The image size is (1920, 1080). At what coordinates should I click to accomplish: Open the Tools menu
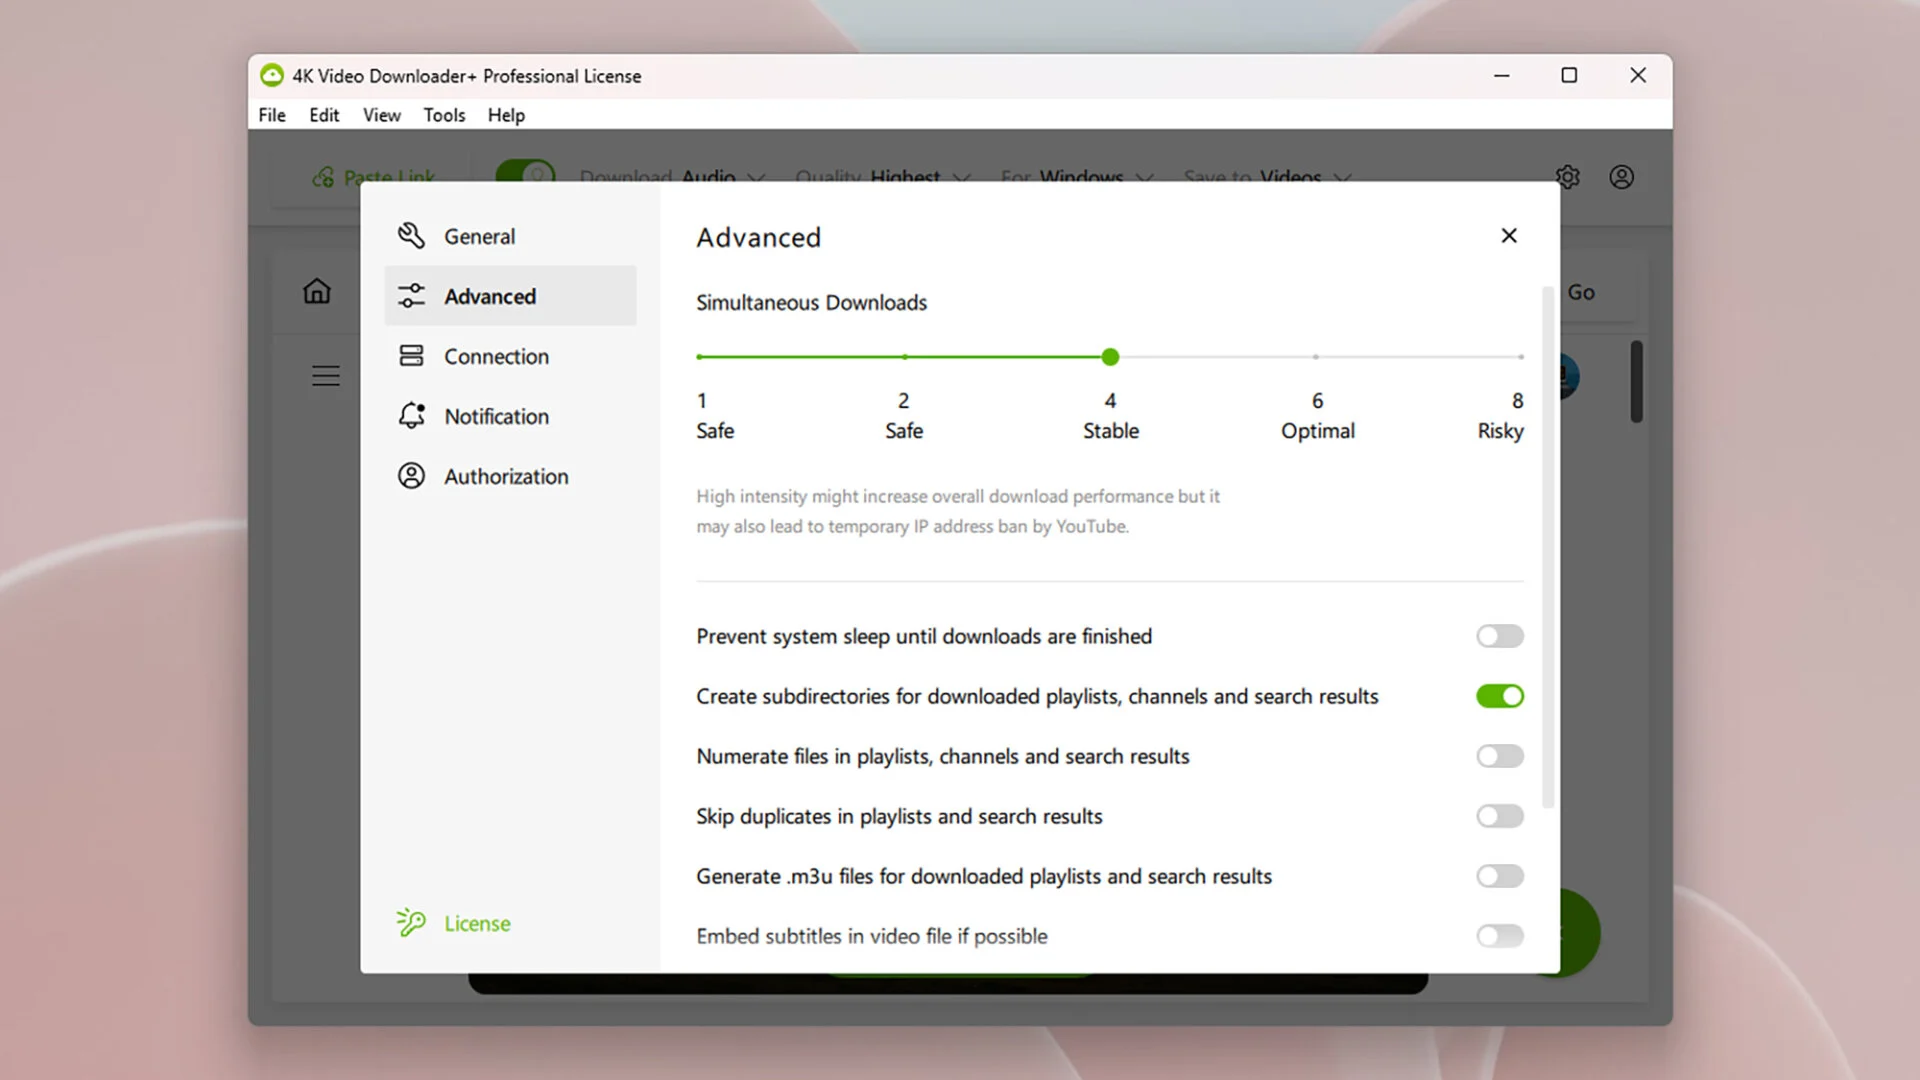click(444, 115)
